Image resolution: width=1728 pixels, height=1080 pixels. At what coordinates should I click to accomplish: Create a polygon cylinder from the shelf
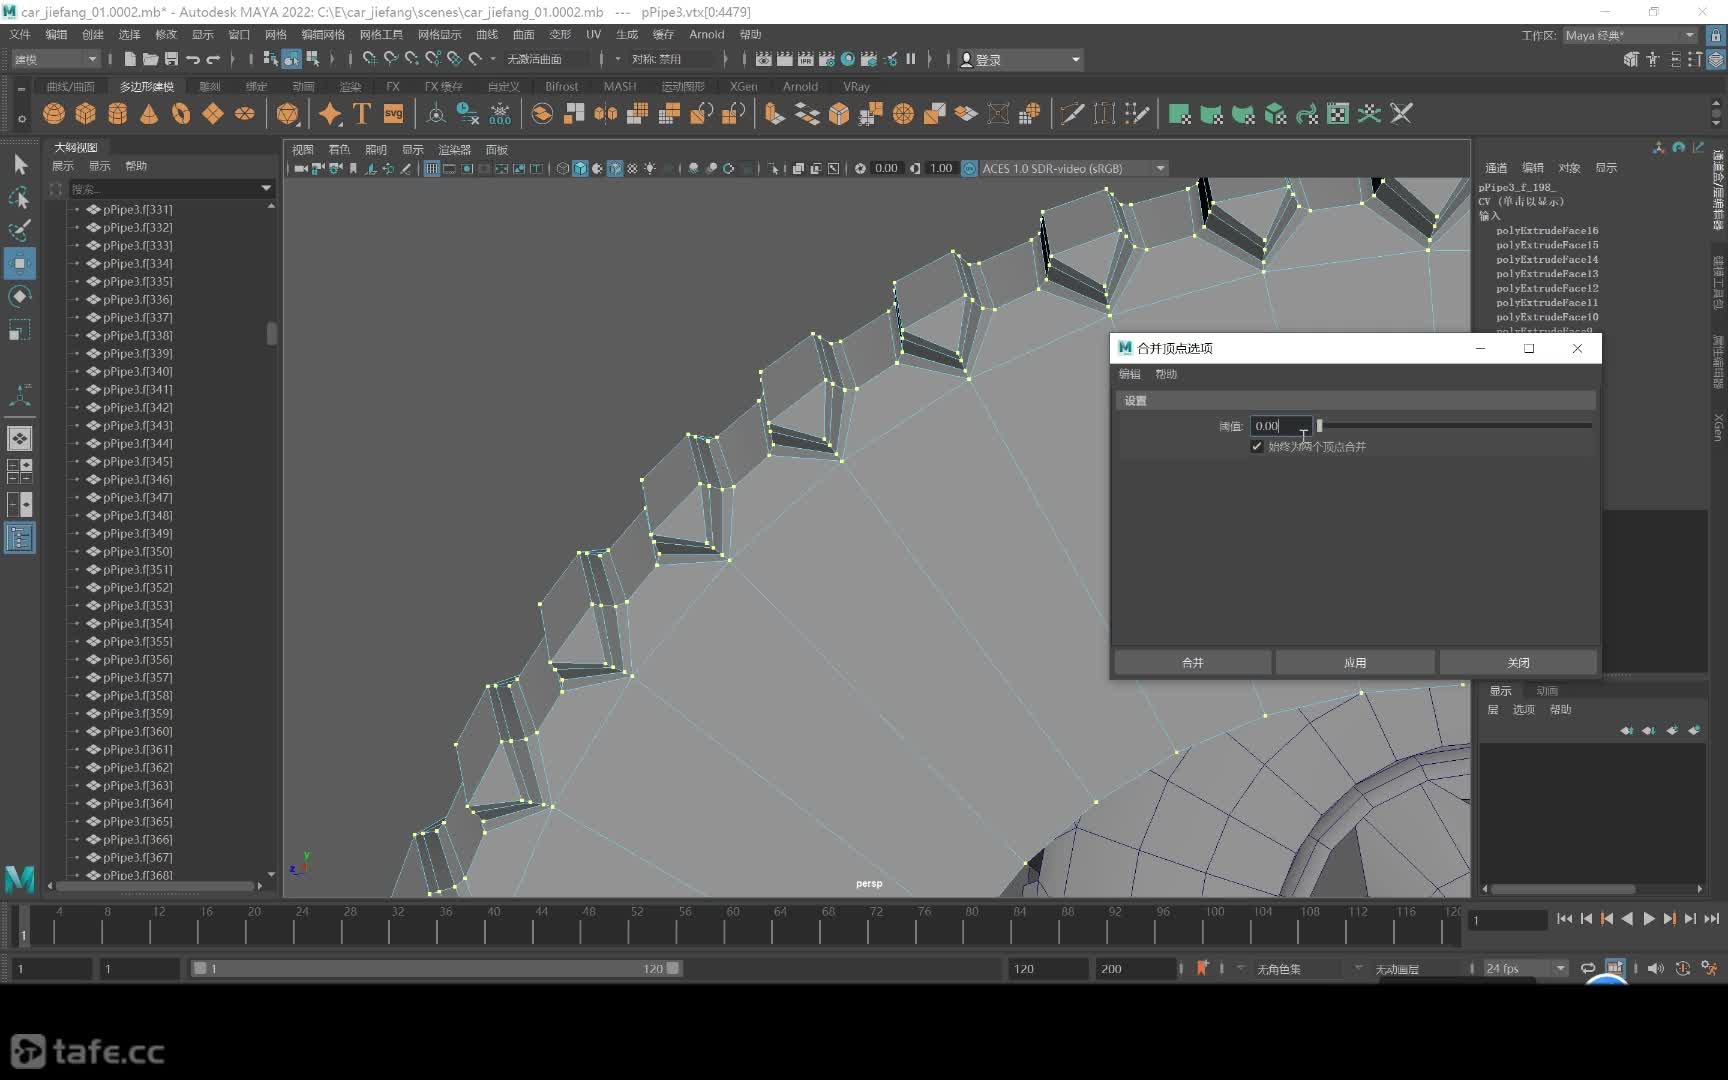click(x=117, y=114)
